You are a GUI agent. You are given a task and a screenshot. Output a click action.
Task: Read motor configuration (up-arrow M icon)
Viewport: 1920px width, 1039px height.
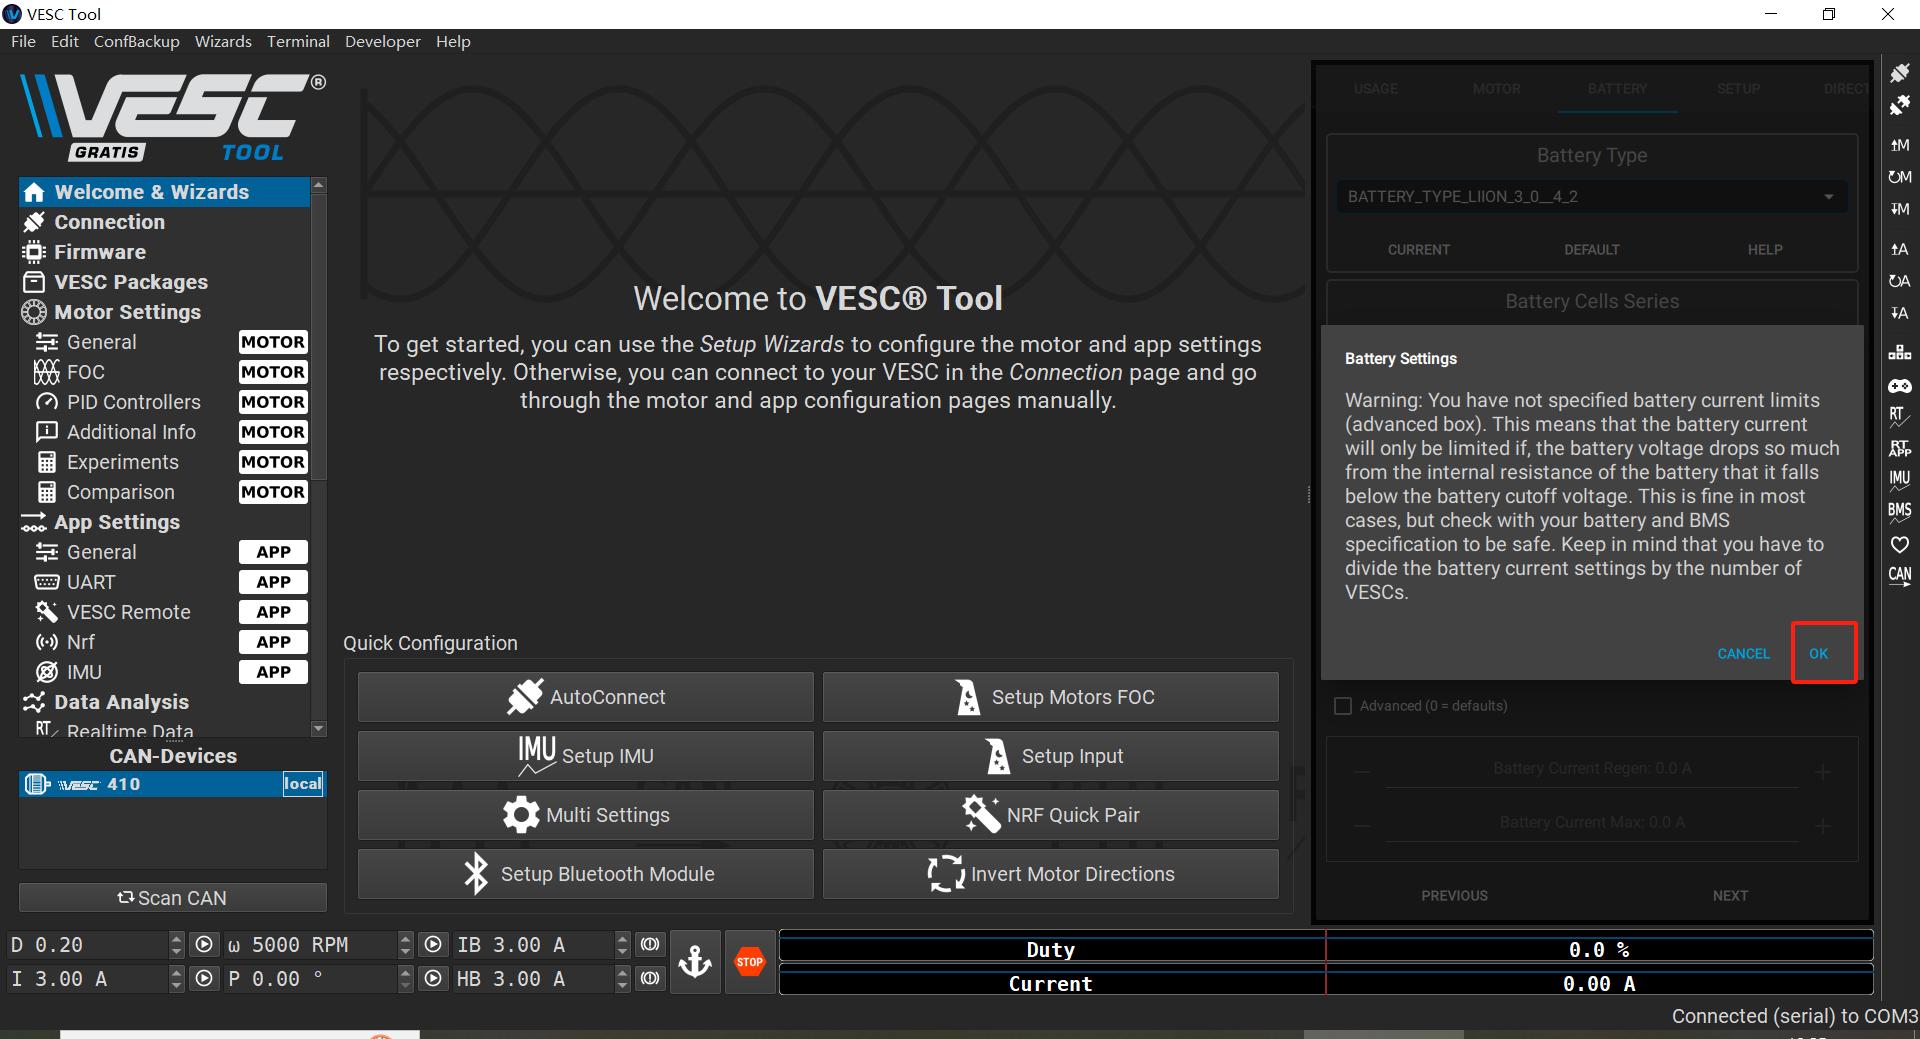(x=1899, y=145)
